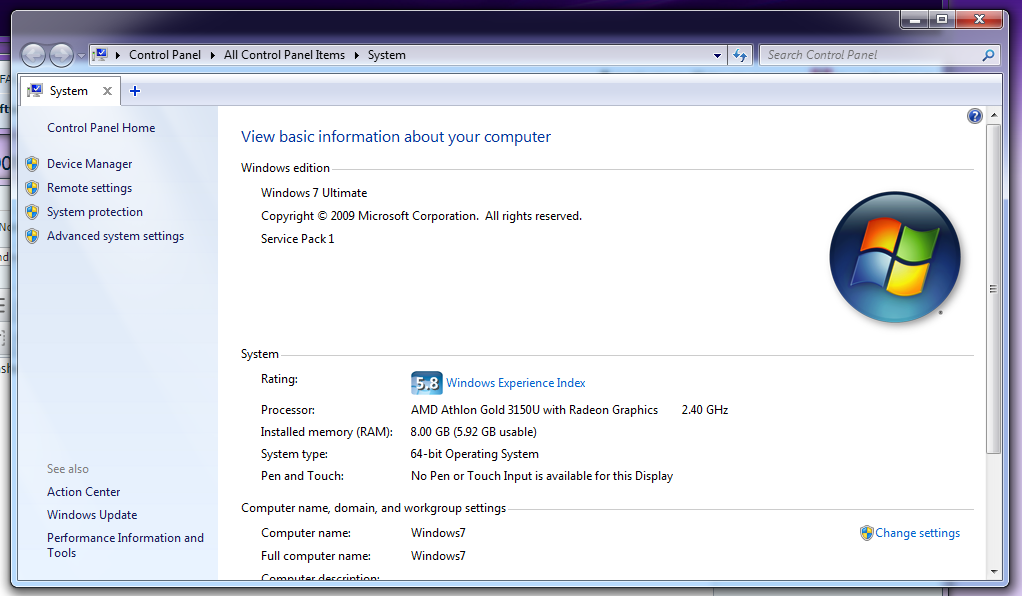1022x596 pixels.
Task: Open Advanced system settings
Action: (x=115, y=236)
